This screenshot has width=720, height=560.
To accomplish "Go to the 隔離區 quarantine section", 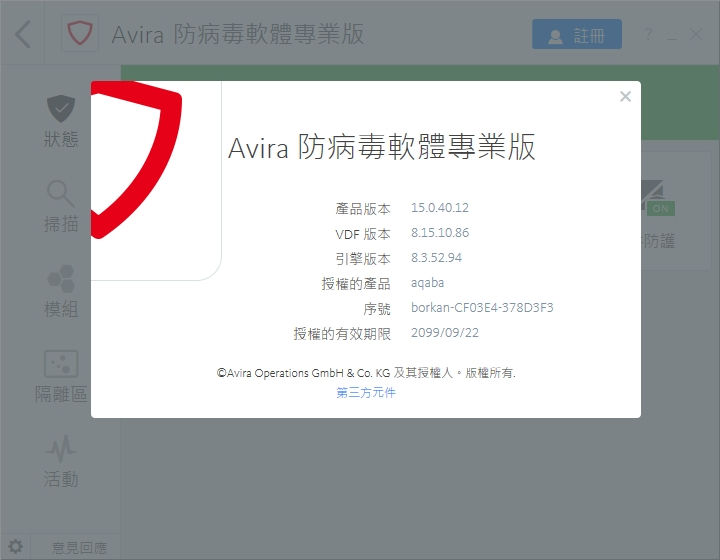I will coord(60,377).
